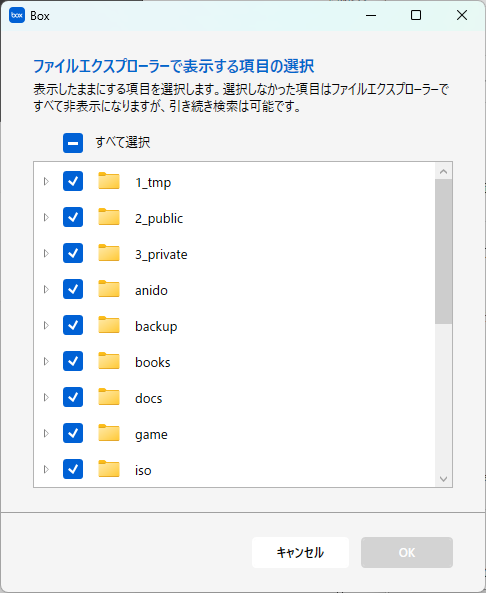Select the game folder name

click(x=151, y=435)
